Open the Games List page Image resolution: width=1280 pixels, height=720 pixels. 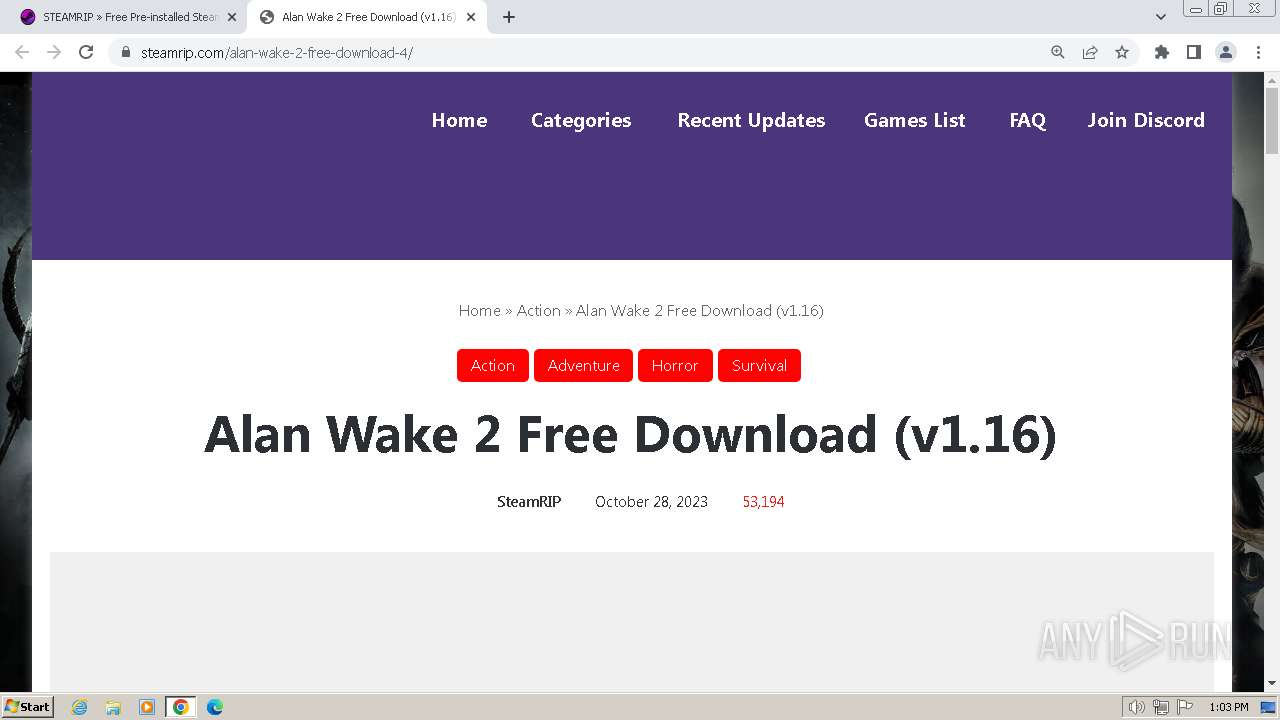(x=915, y=120)
